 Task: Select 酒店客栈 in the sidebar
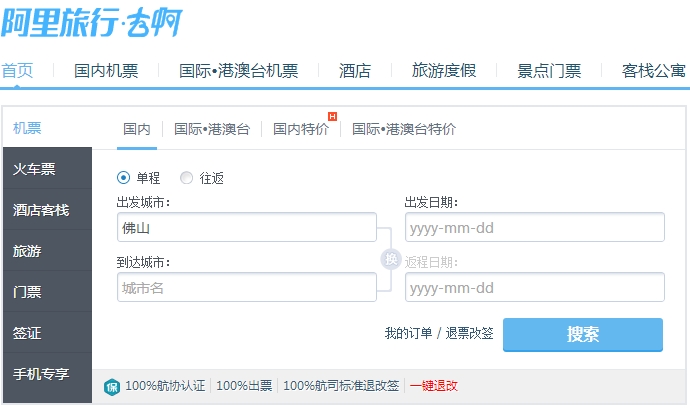coord(48,210)
